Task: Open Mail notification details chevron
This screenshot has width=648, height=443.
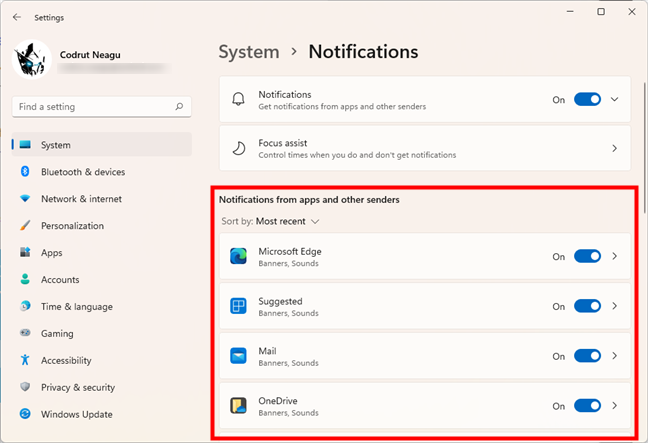Action: (615, 356)
